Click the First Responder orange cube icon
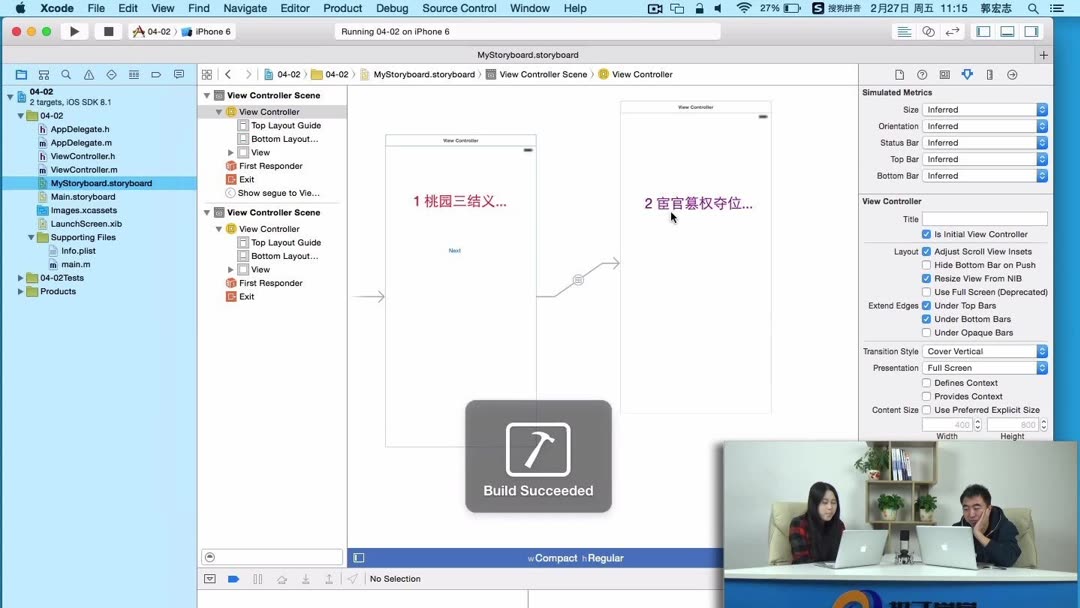The width and height of the screenshot is (1080, 608). tap(231, 166)
